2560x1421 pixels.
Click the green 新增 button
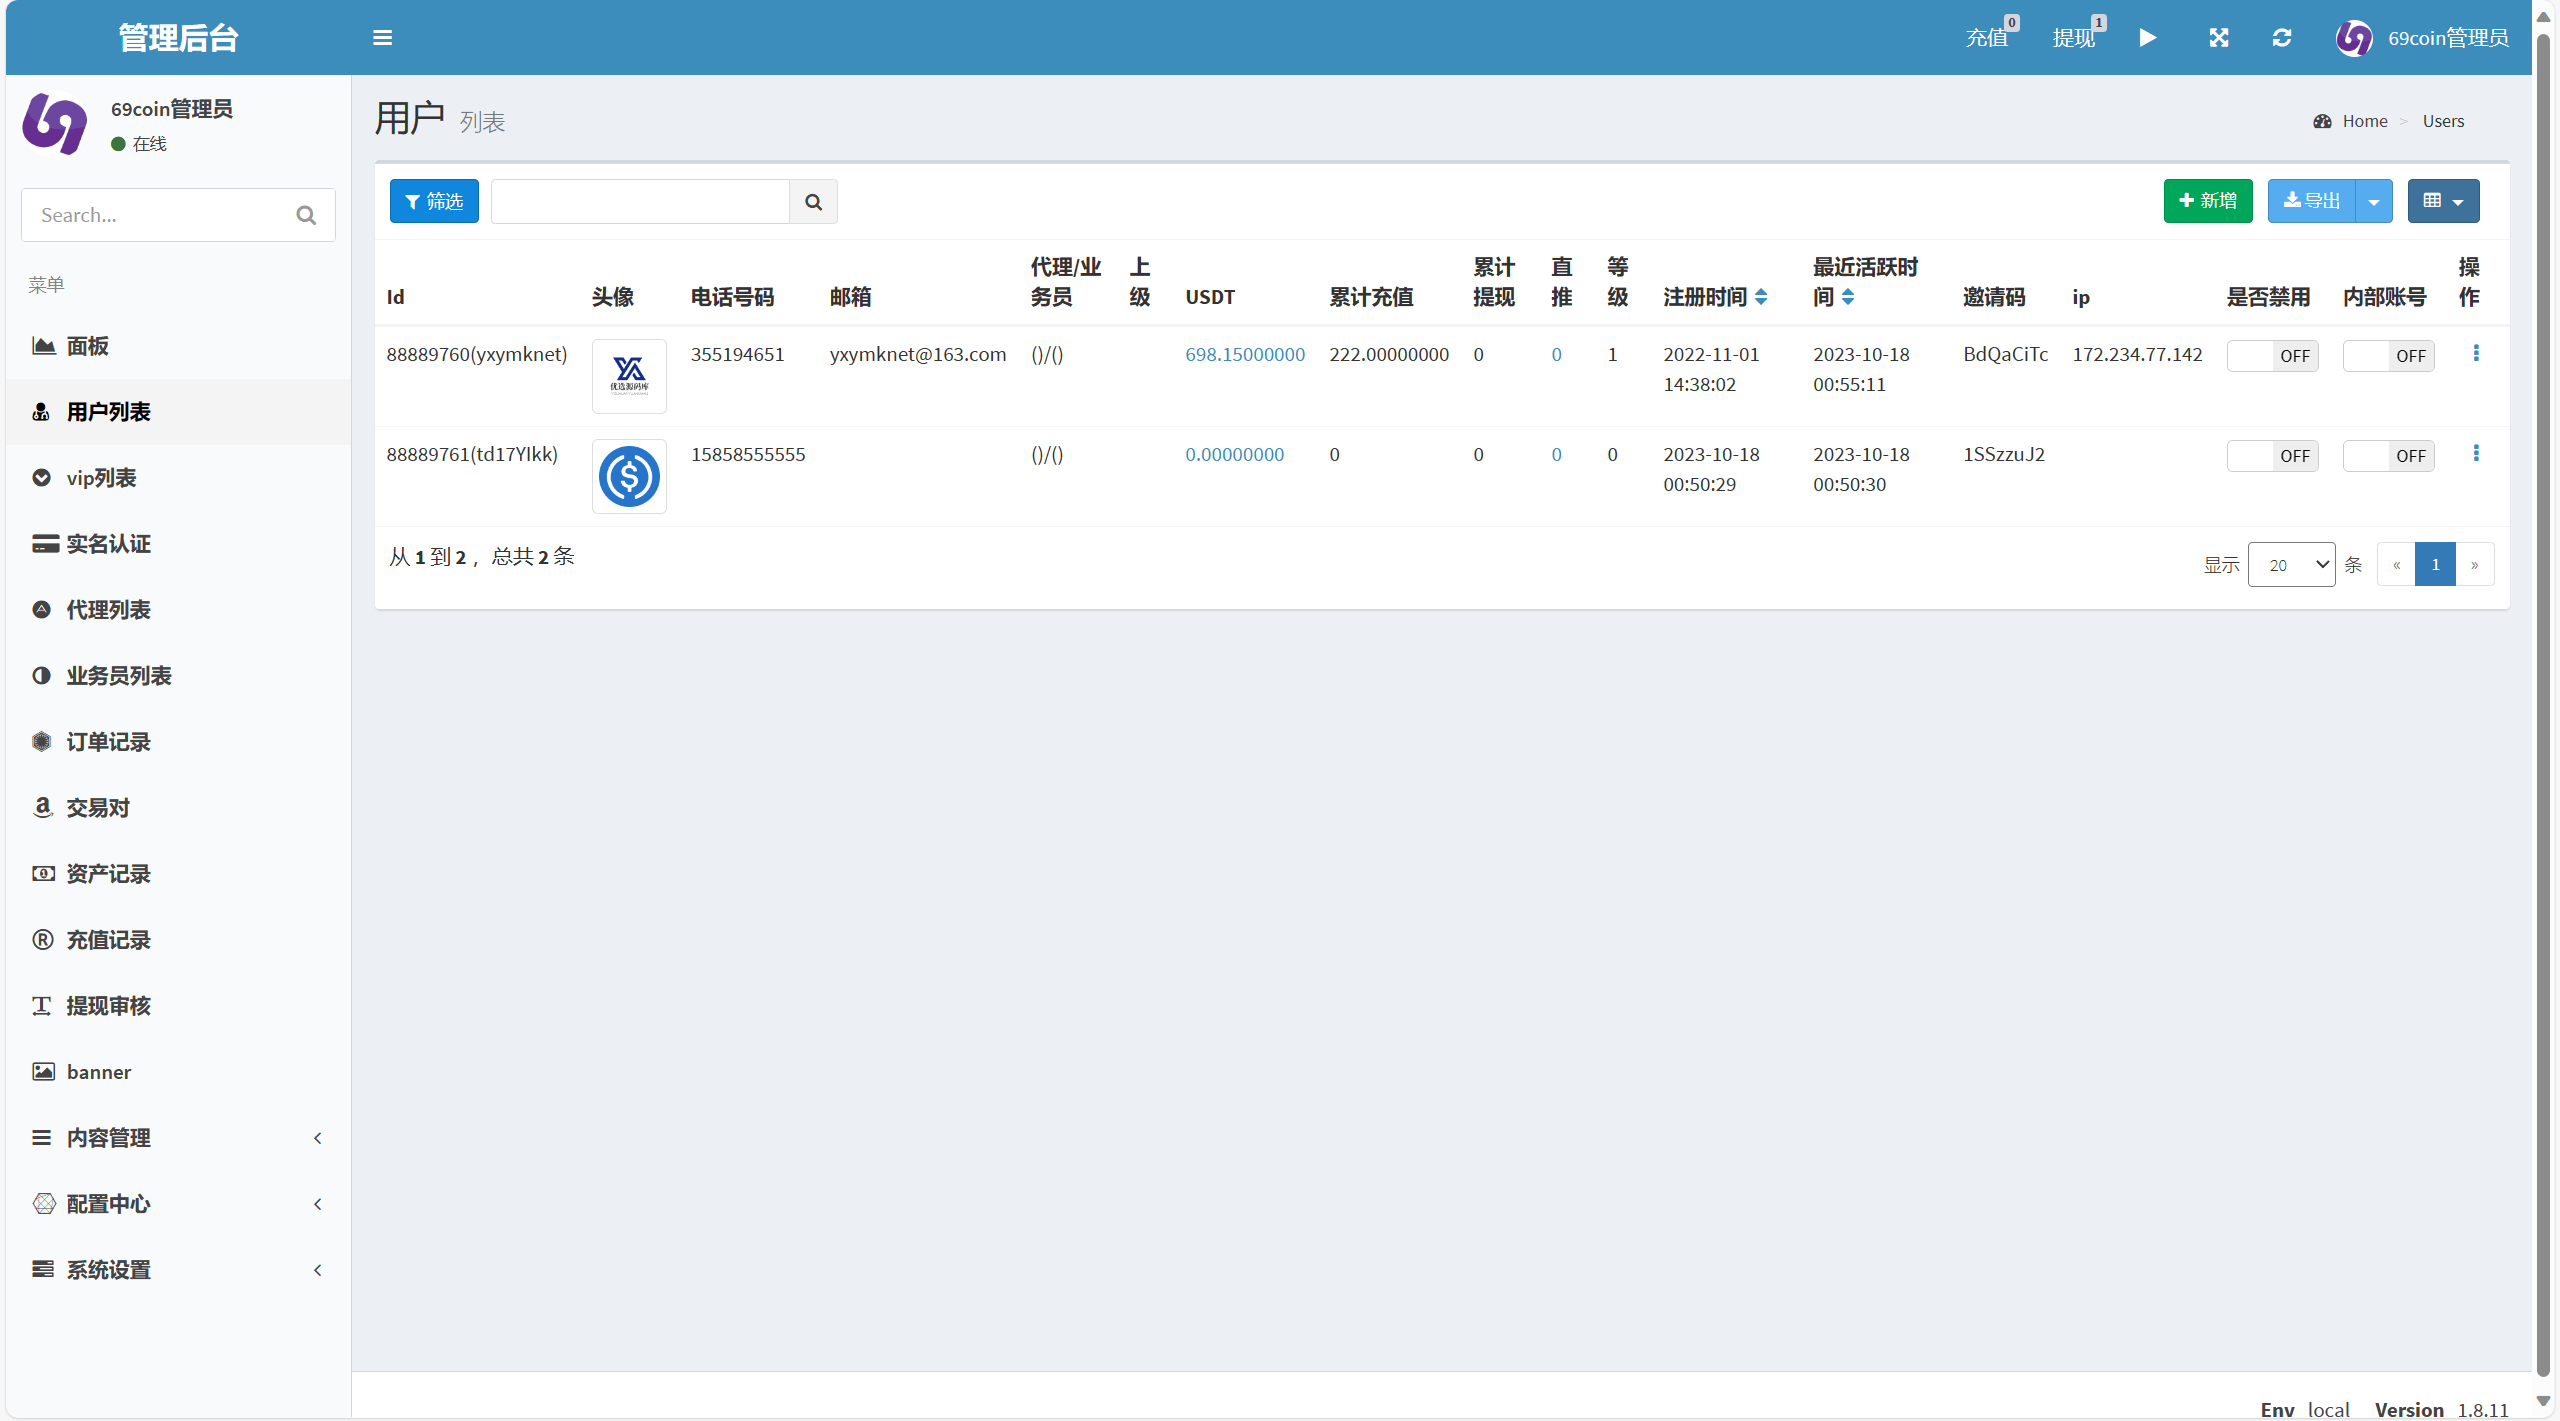[x=2208, y=201]
